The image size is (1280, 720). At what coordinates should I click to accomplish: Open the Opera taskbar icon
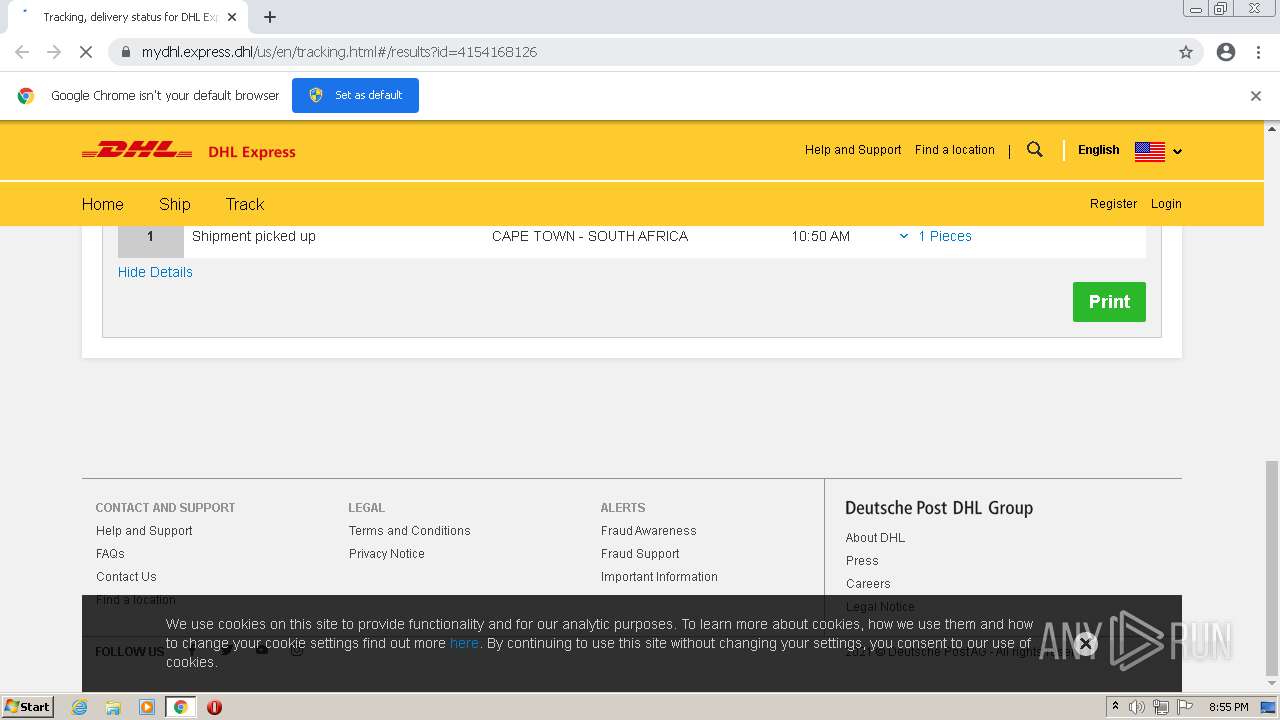pos(214,707)
